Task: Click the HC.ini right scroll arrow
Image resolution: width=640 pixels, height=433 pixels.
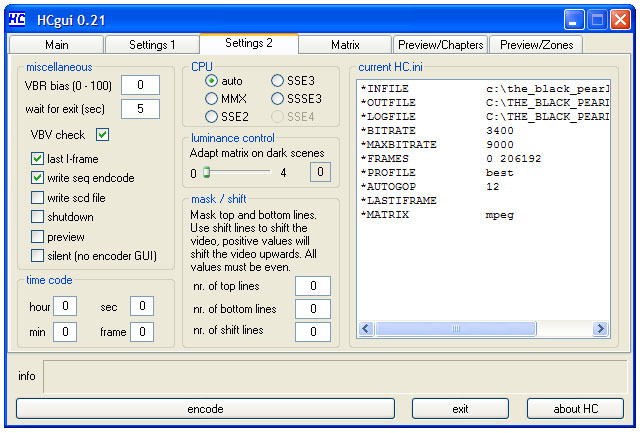Action: (x=600, y=329)
